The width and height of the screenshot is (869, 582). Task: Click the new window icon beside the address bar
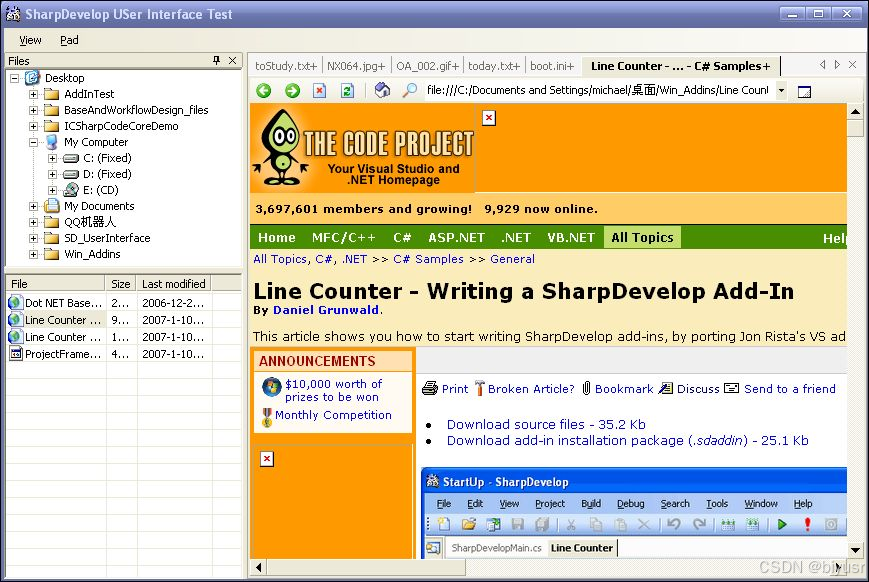coord(804,90)
